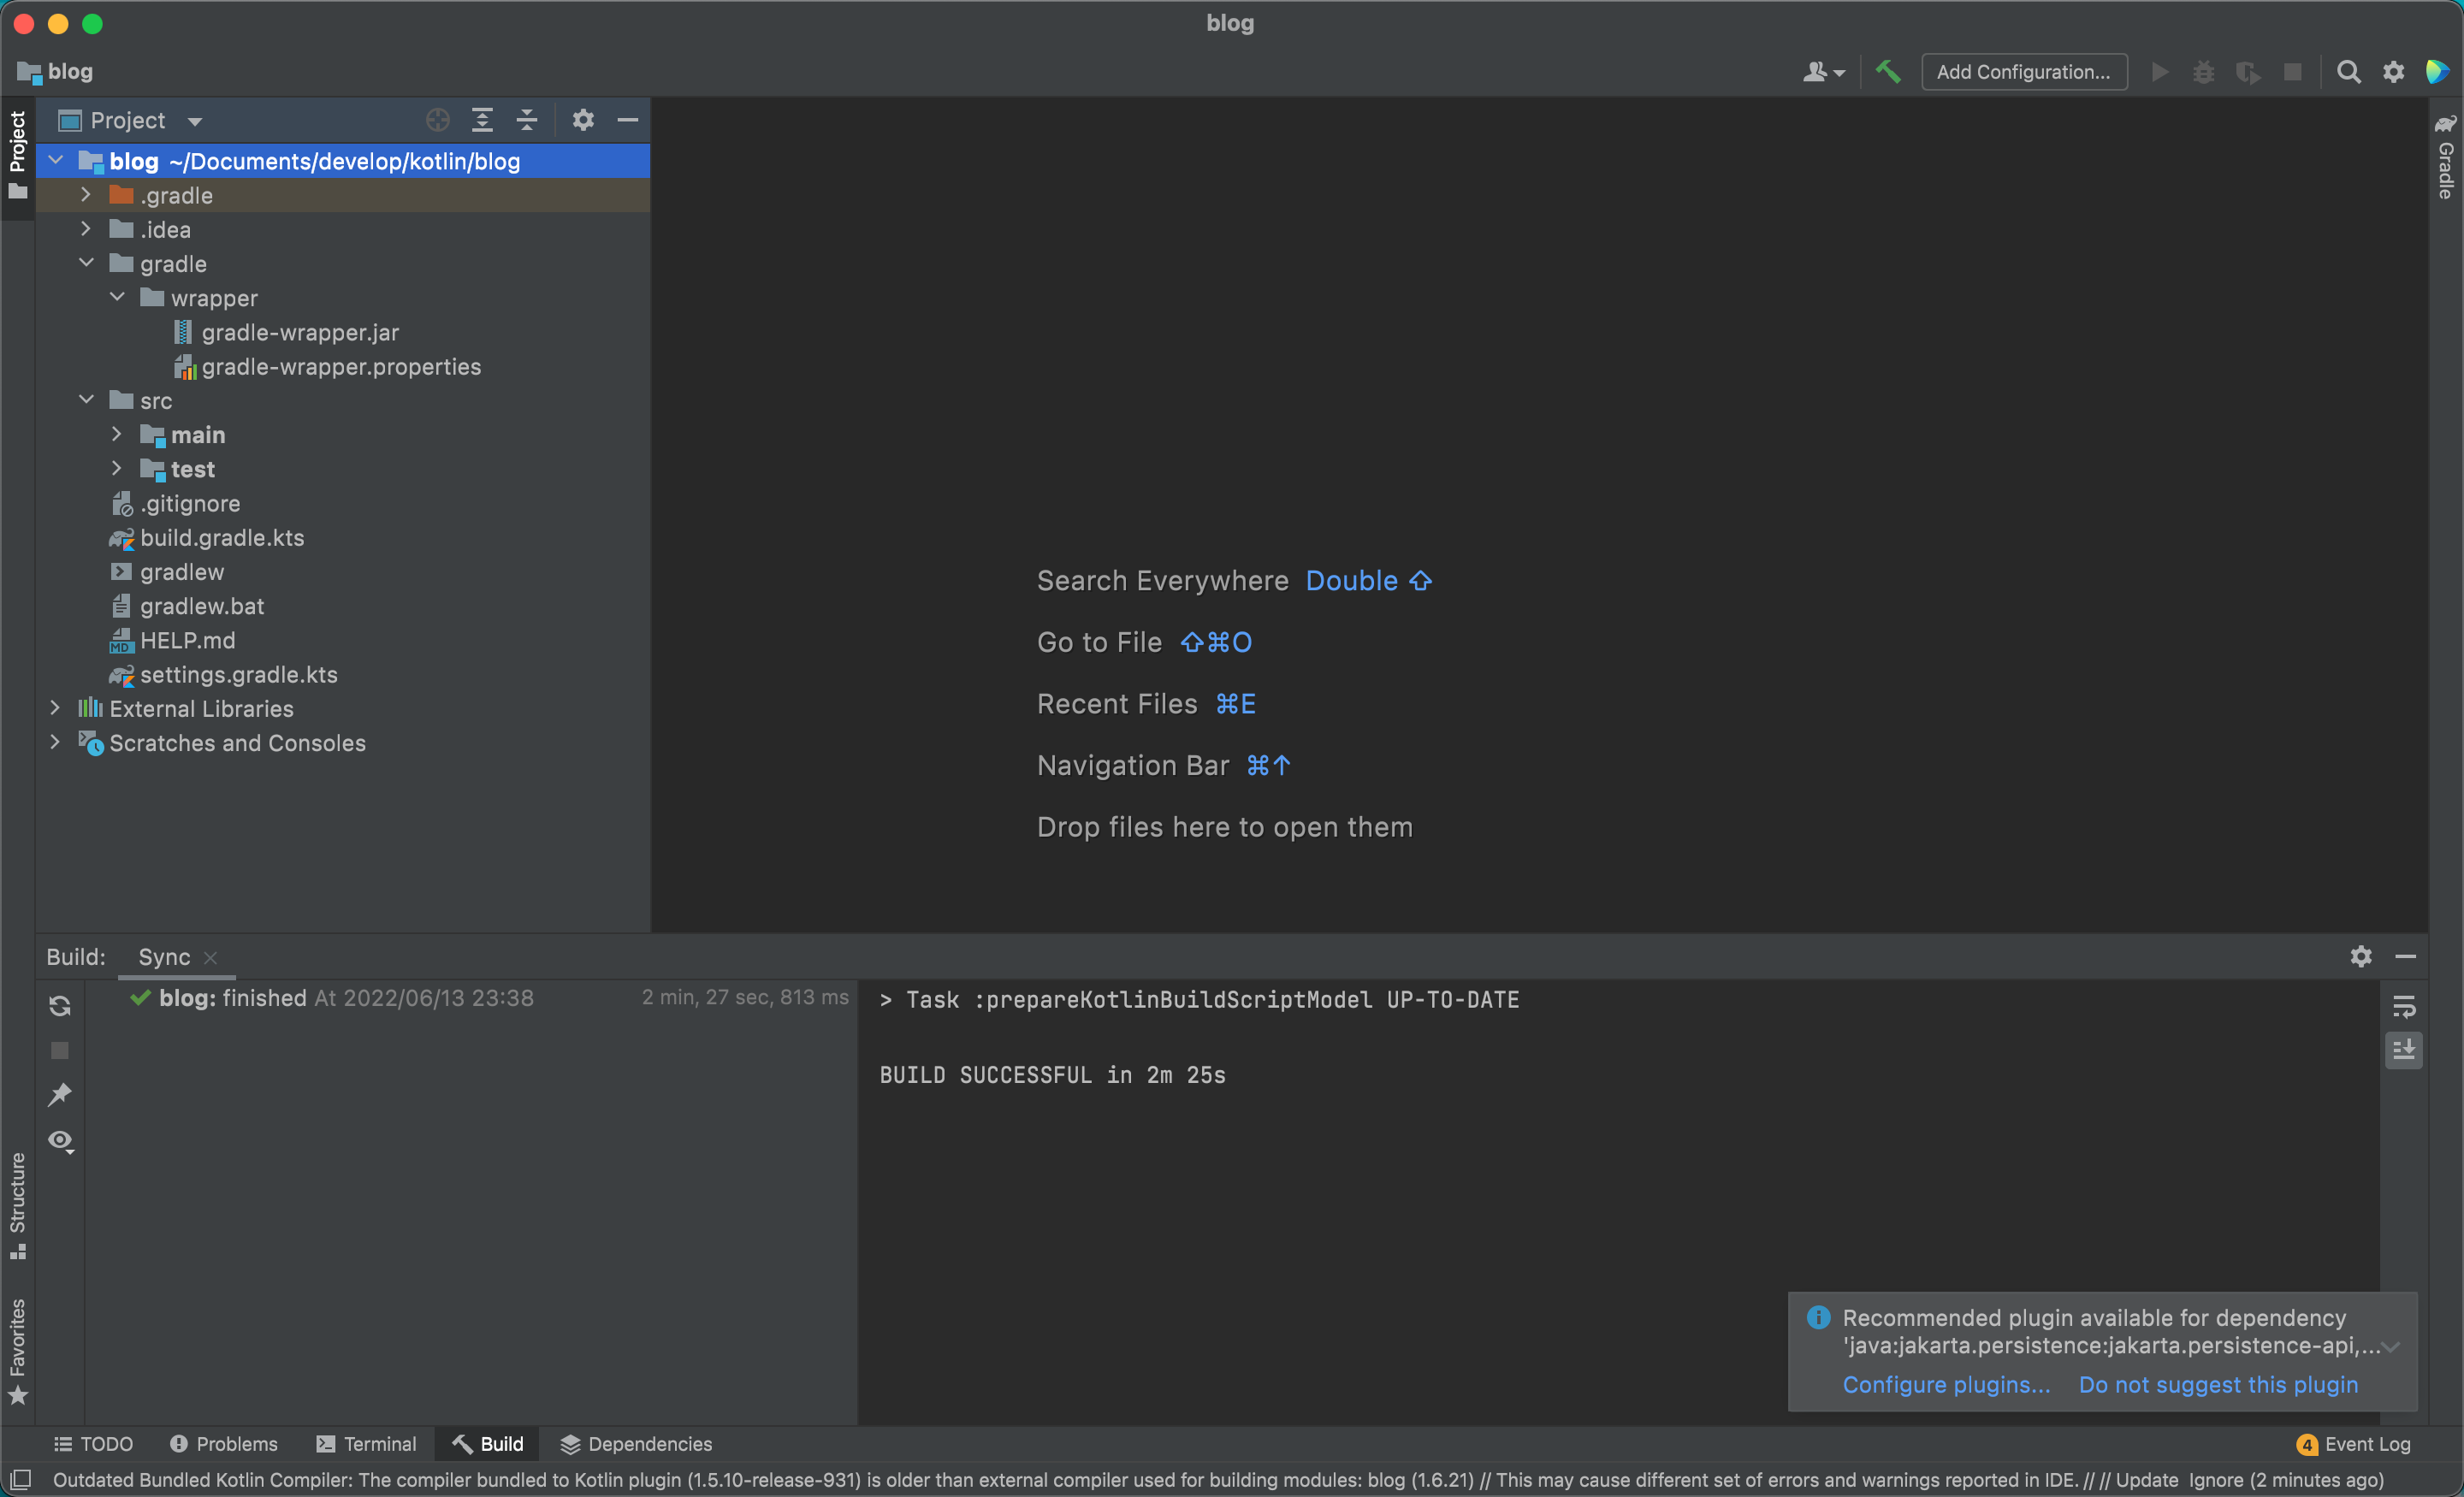Click Pin Tab icon in Build panel
This screenshot has width=2464, height=1497.
[x=60, y=1094]
